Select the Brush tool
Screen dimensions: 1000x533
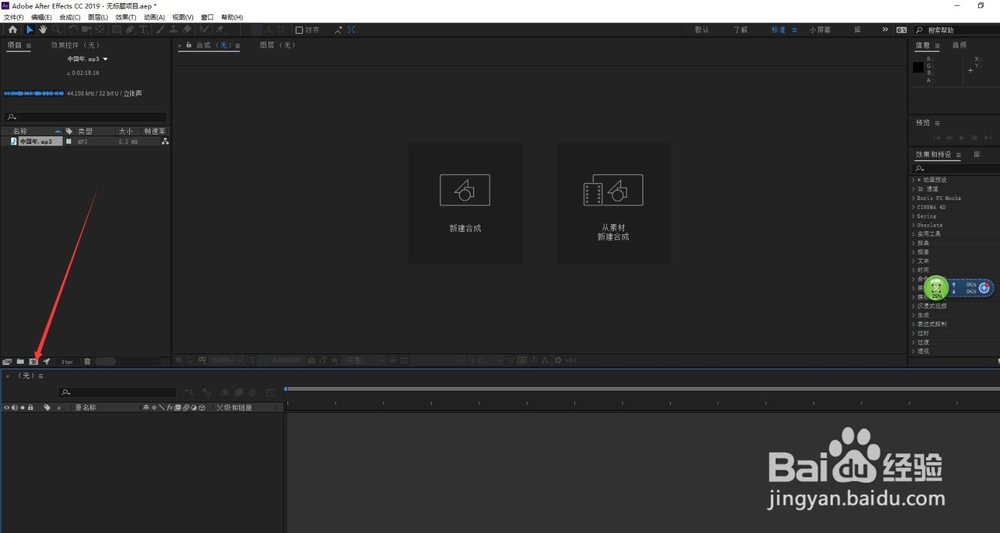[161, 29]
